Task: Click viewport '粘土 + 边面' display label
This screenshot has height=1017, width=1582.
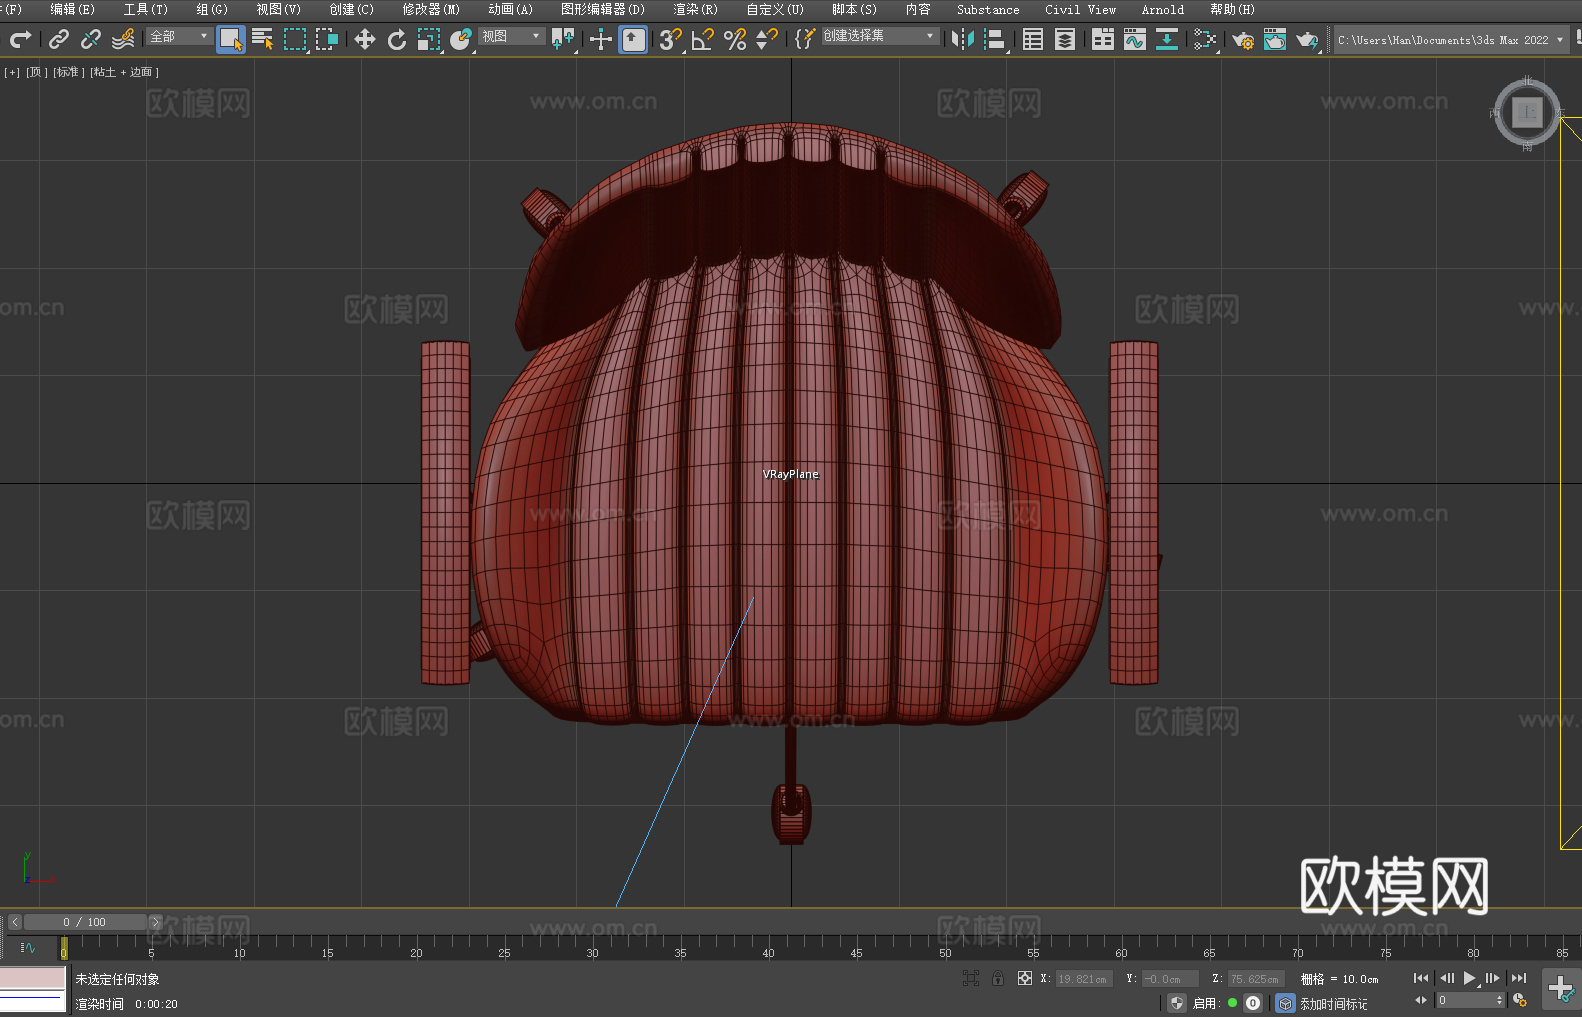Action: pos(124,72)
